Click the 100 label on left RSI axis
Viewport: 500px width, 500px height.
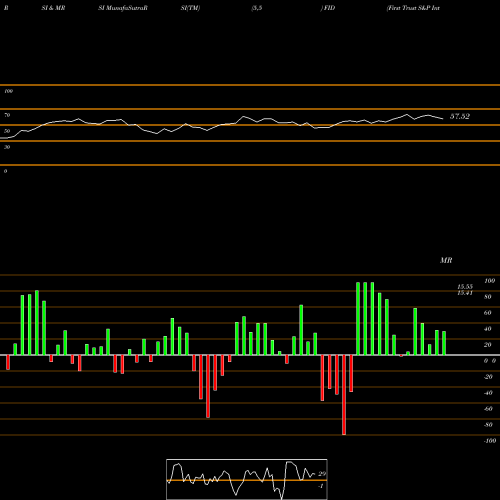(x=8, y=91)
